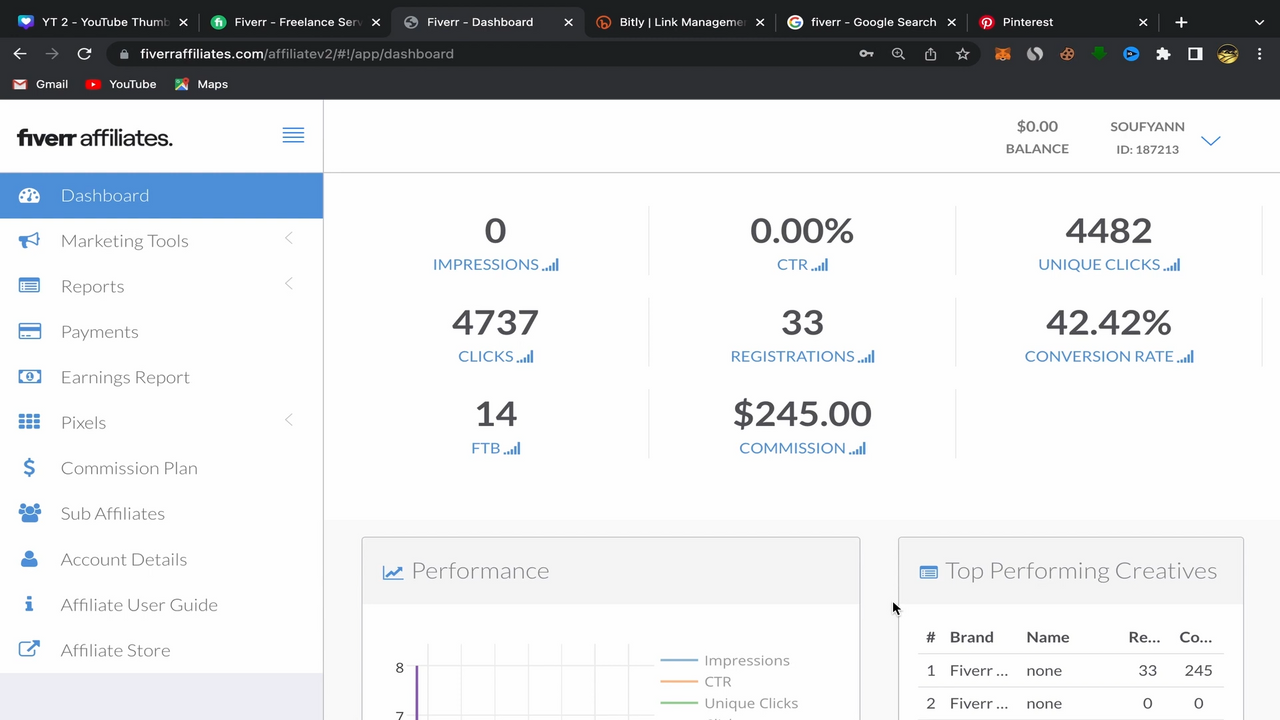The height and width of the screenshot is (720, 1280).
Task: Open the Gmail bookmark
Action: (40, 84)
